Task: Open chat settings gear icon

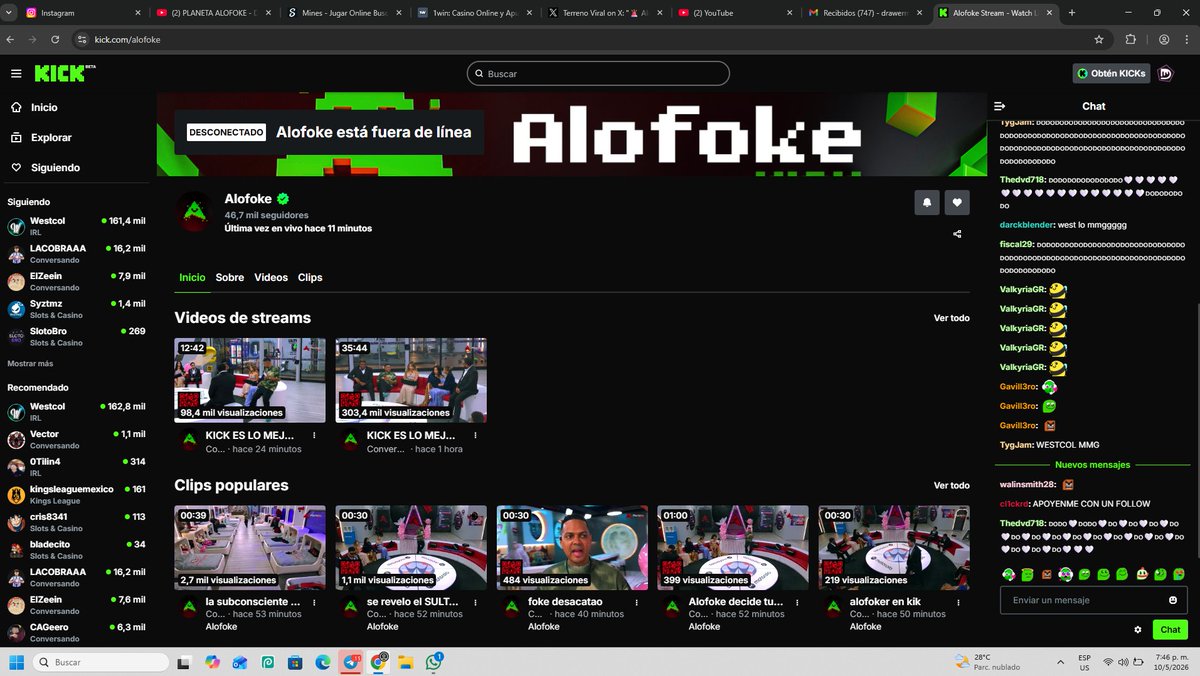Action: coord(1138,630)
